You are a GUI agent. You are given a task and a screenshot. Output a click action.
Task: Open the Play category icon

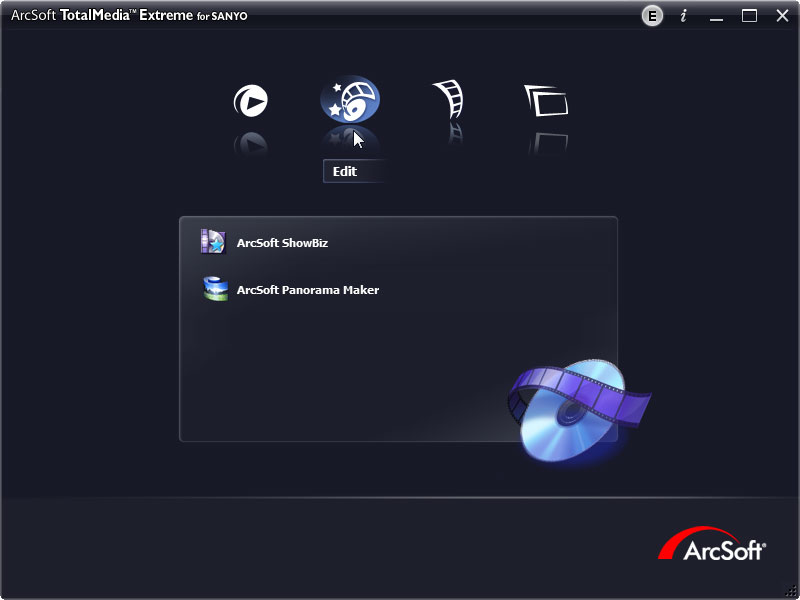(251, 101)
